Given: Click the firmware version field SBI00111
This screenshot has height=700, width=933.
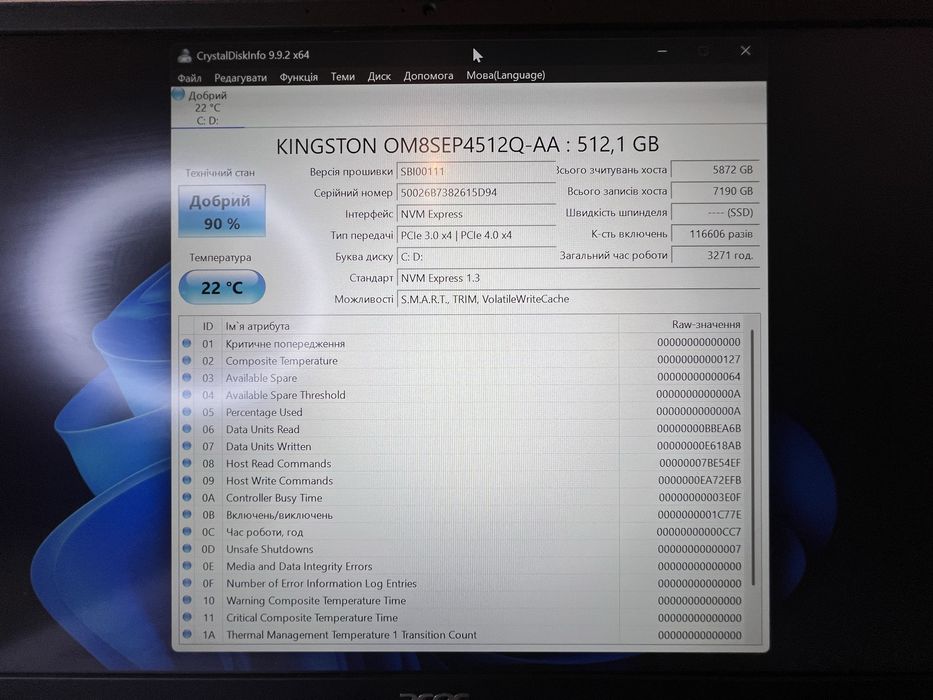Looking at the screenshot, I should pos(476,171).
